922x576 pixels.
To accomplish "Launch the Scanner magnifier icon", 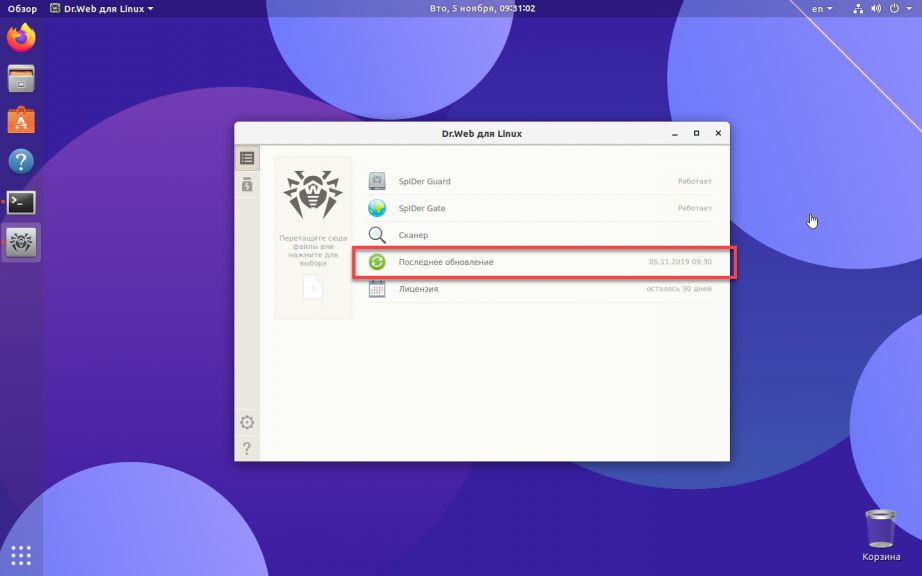I will 377,235.
